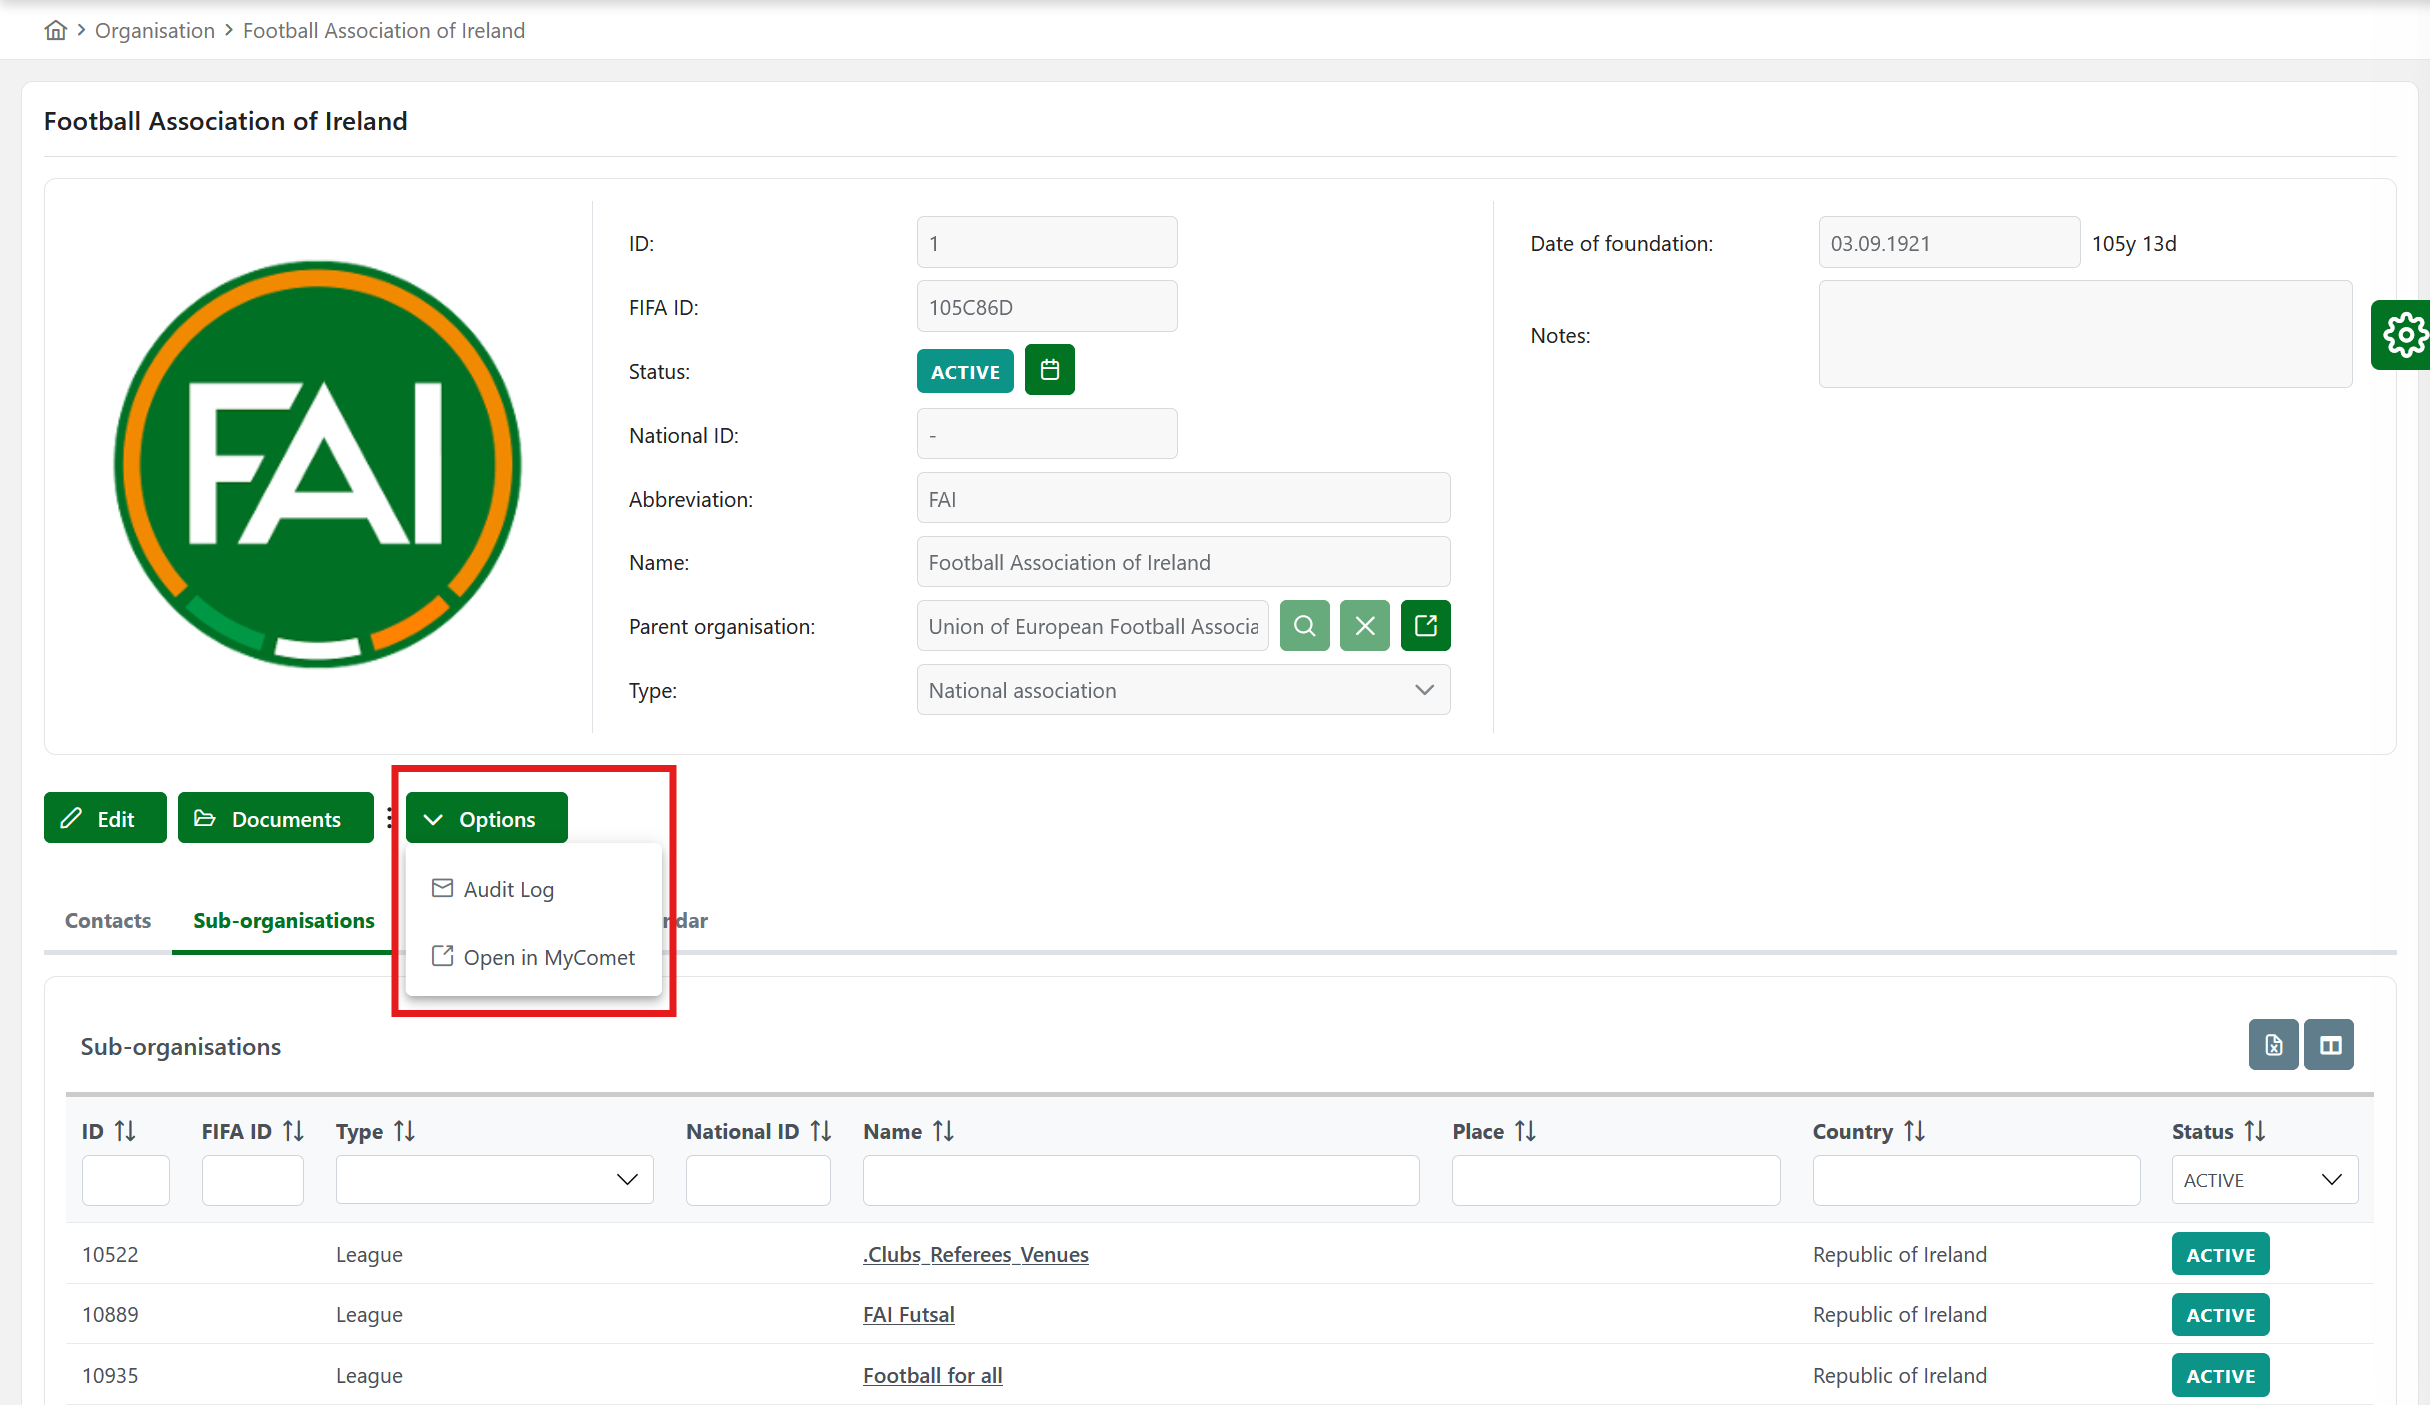Open the FAI Futsal link
The height and width of the screenshot is (1405, 2430).
[908, 1314]
